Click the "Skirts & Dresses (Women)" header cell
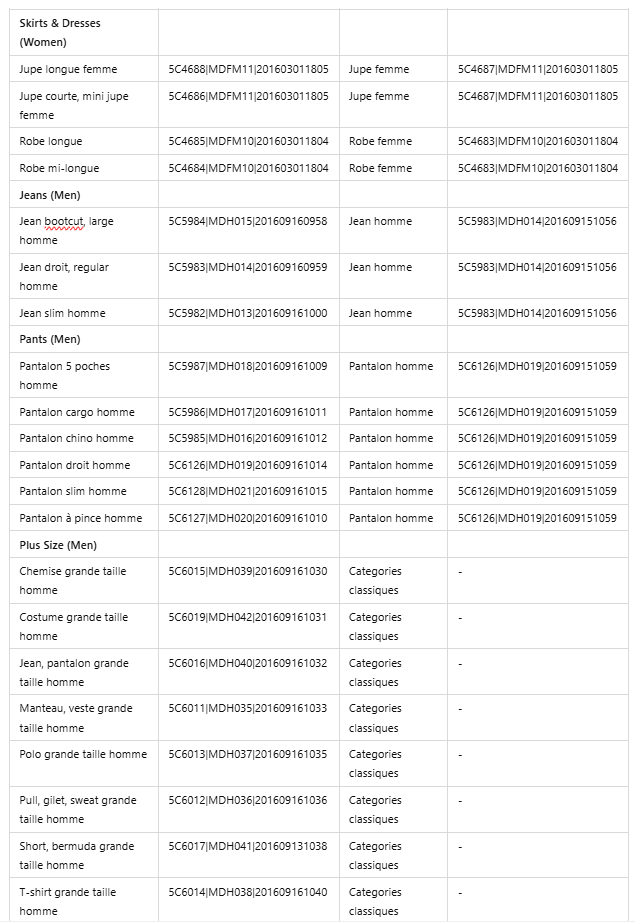The image size is (635, 922). pos(60,32)
